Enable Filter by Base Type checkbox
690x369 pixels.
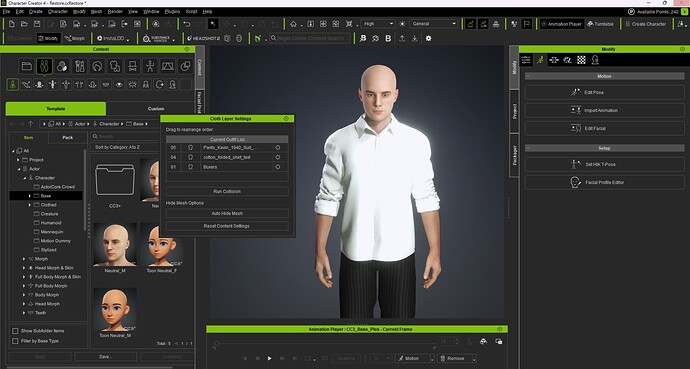pyautogui.click(x=15, y=341)
